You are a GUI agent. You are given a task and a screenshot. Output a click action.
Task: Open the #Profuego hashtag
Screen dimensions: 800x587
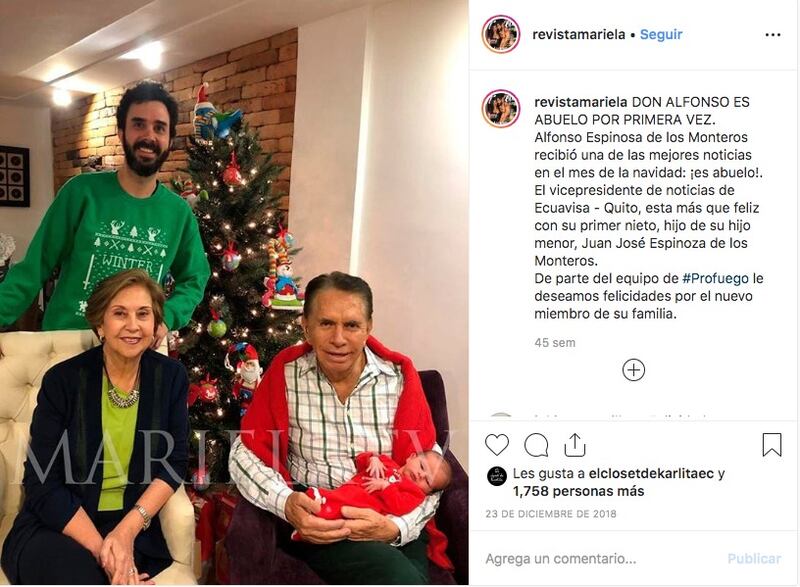pos(715,278)
